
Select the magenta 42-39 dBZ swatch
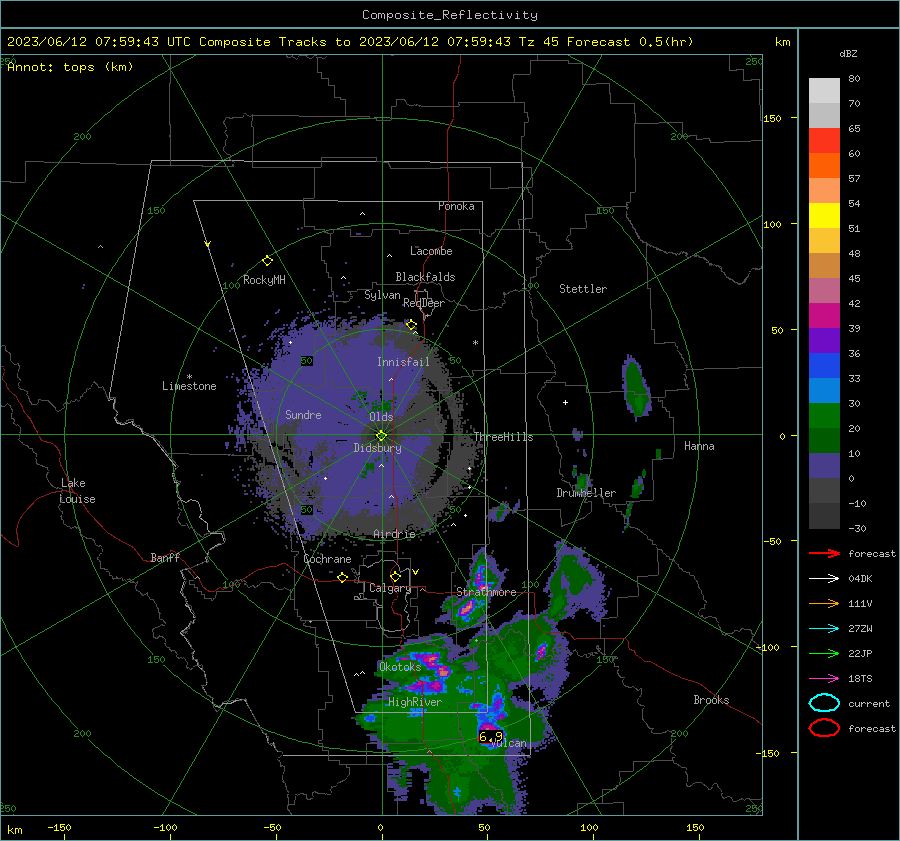click(824, 316)
